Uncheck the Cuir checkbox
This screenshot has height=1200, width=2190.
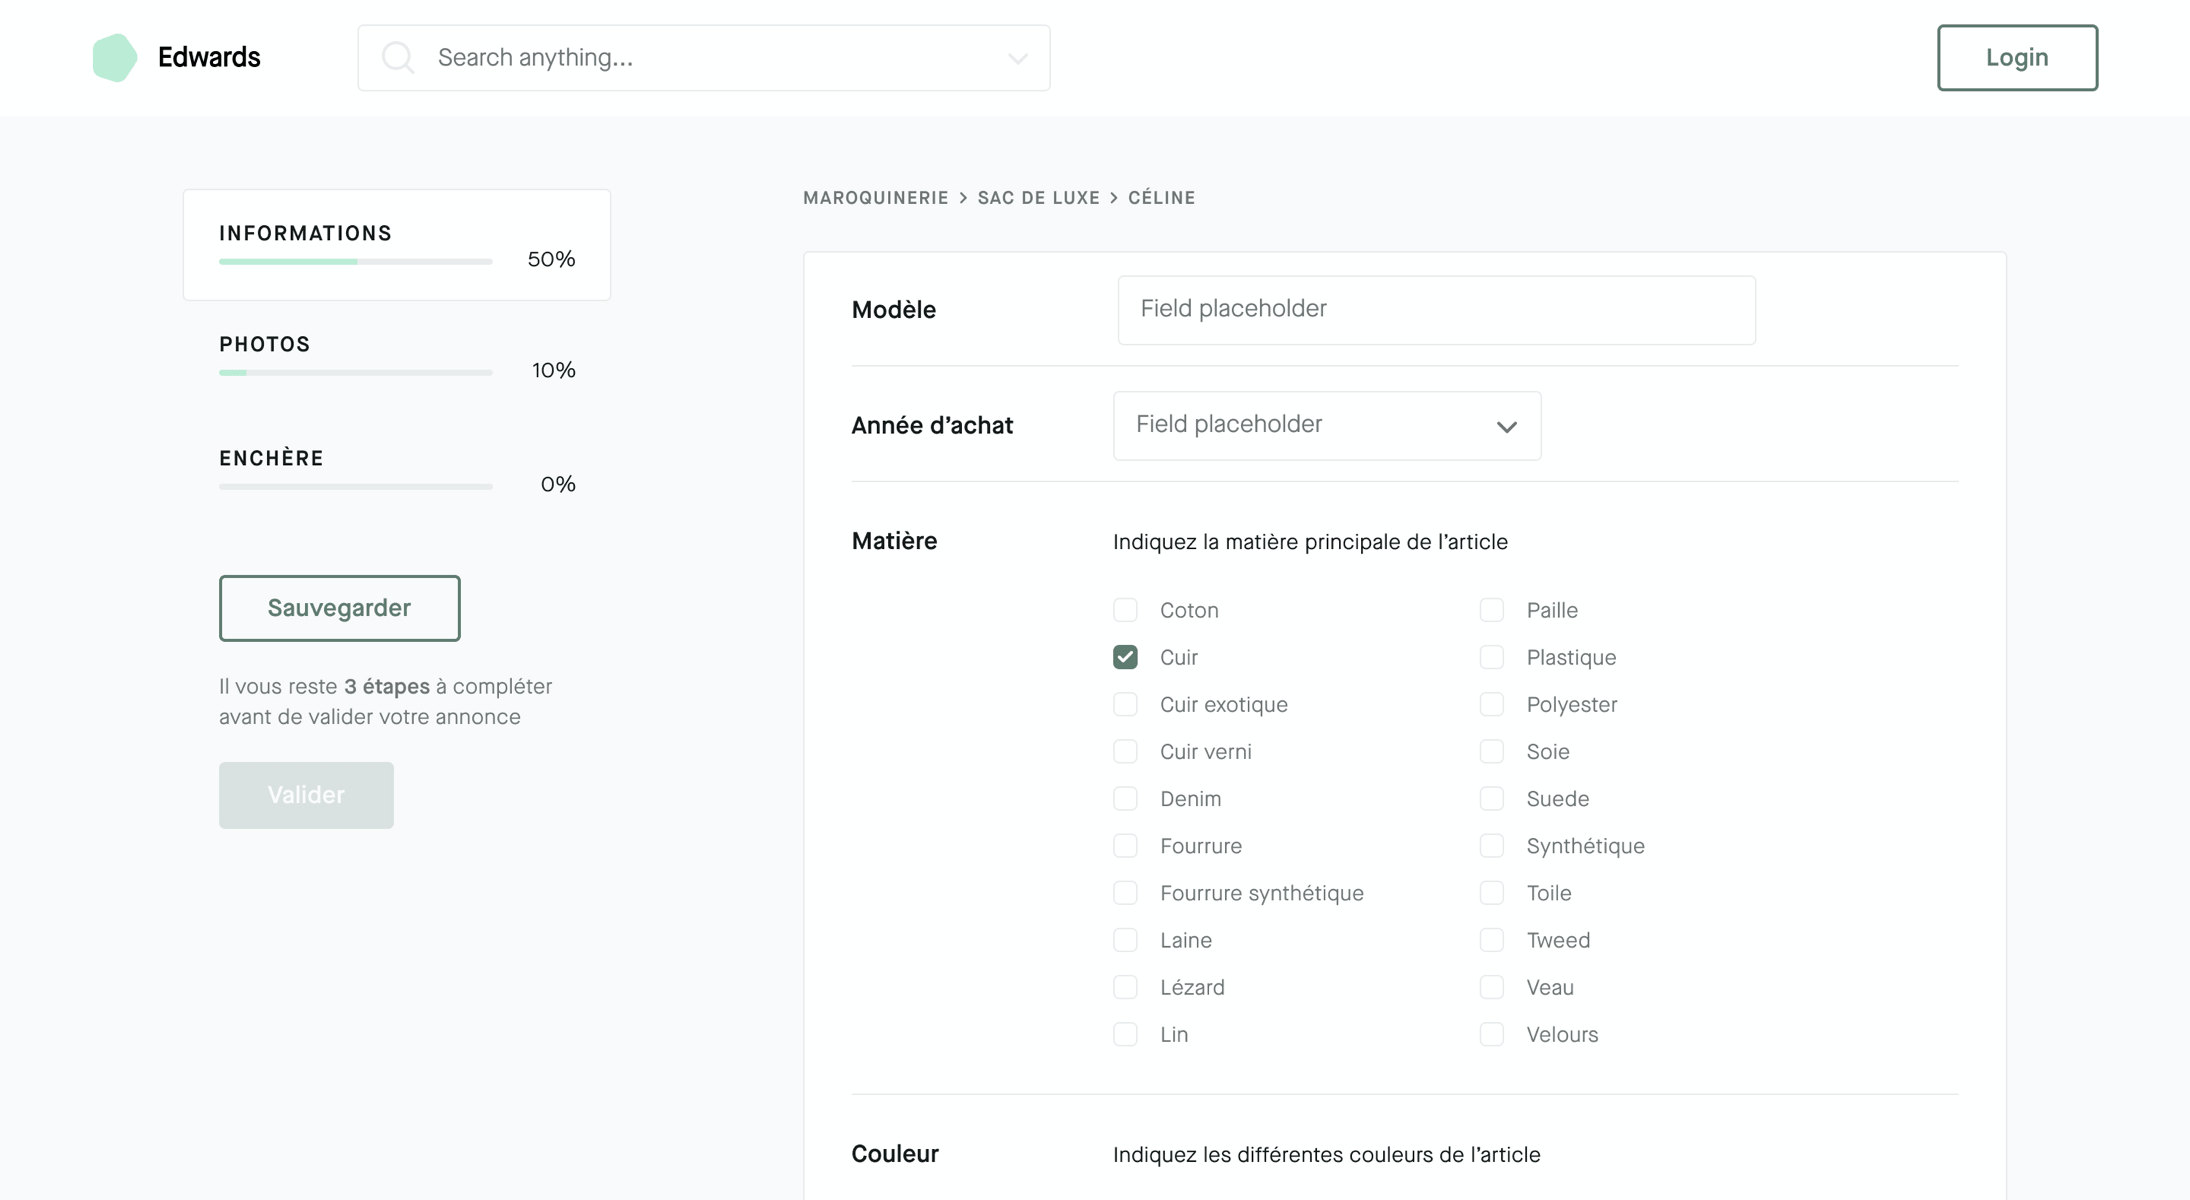[1125, 657]
